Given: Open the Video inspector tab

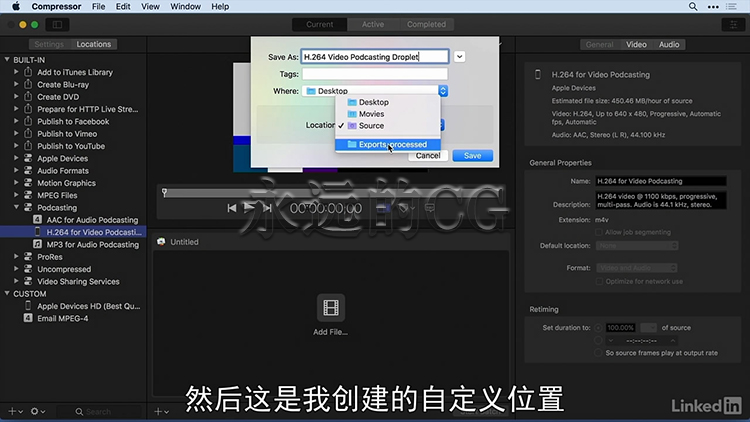Looking at the screenshot, I should [636, 44].
